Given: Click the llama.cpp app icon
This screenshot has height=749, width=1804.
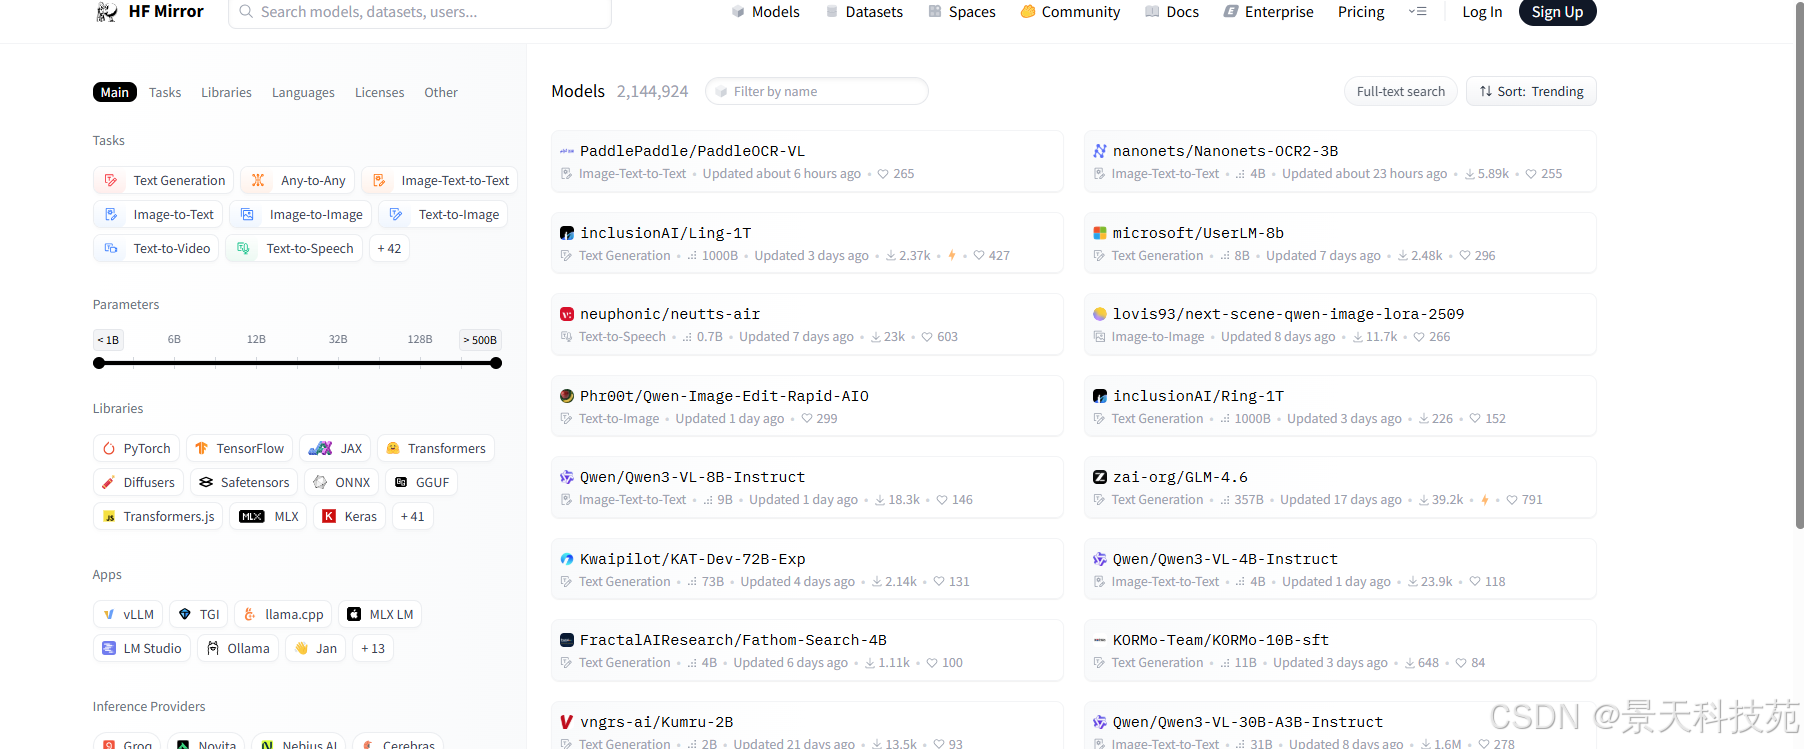Looking at the screenshot, I should (x=250, y=615).
